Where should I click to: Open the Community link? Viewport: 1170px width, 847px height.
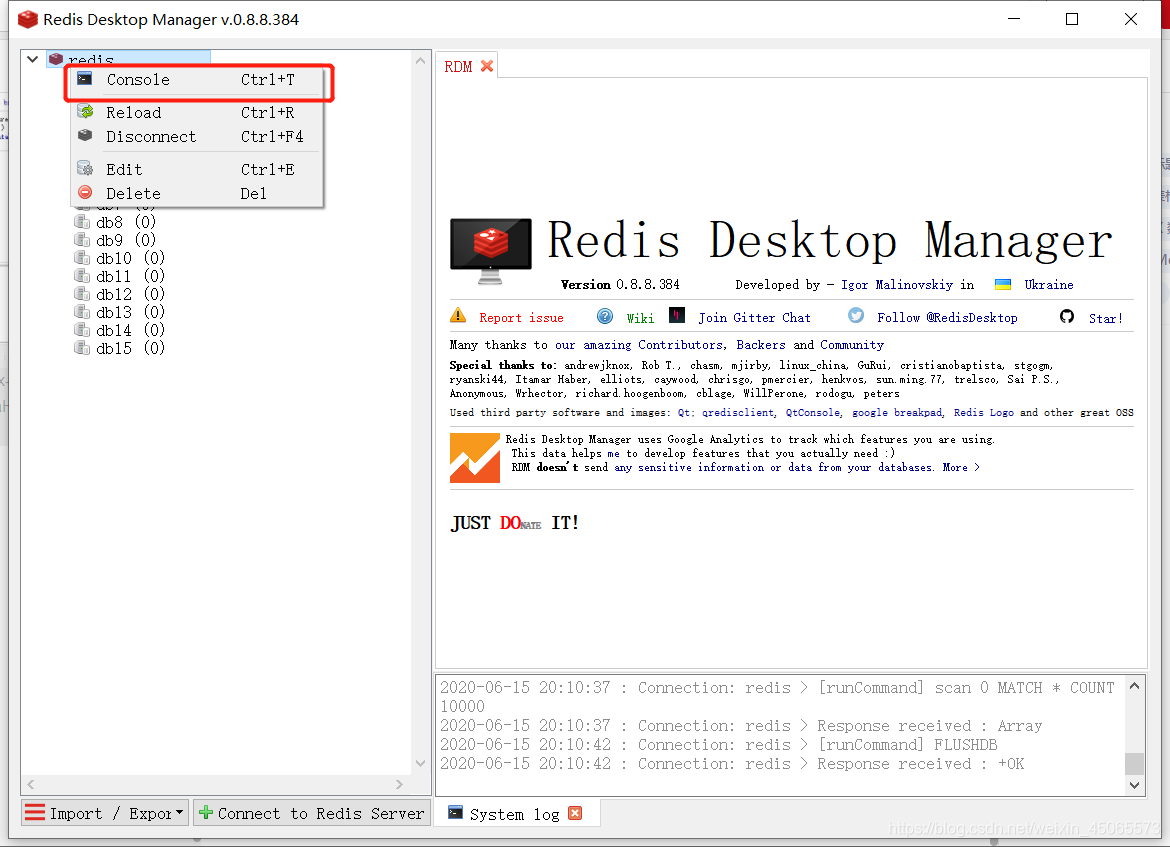point(851,345)
